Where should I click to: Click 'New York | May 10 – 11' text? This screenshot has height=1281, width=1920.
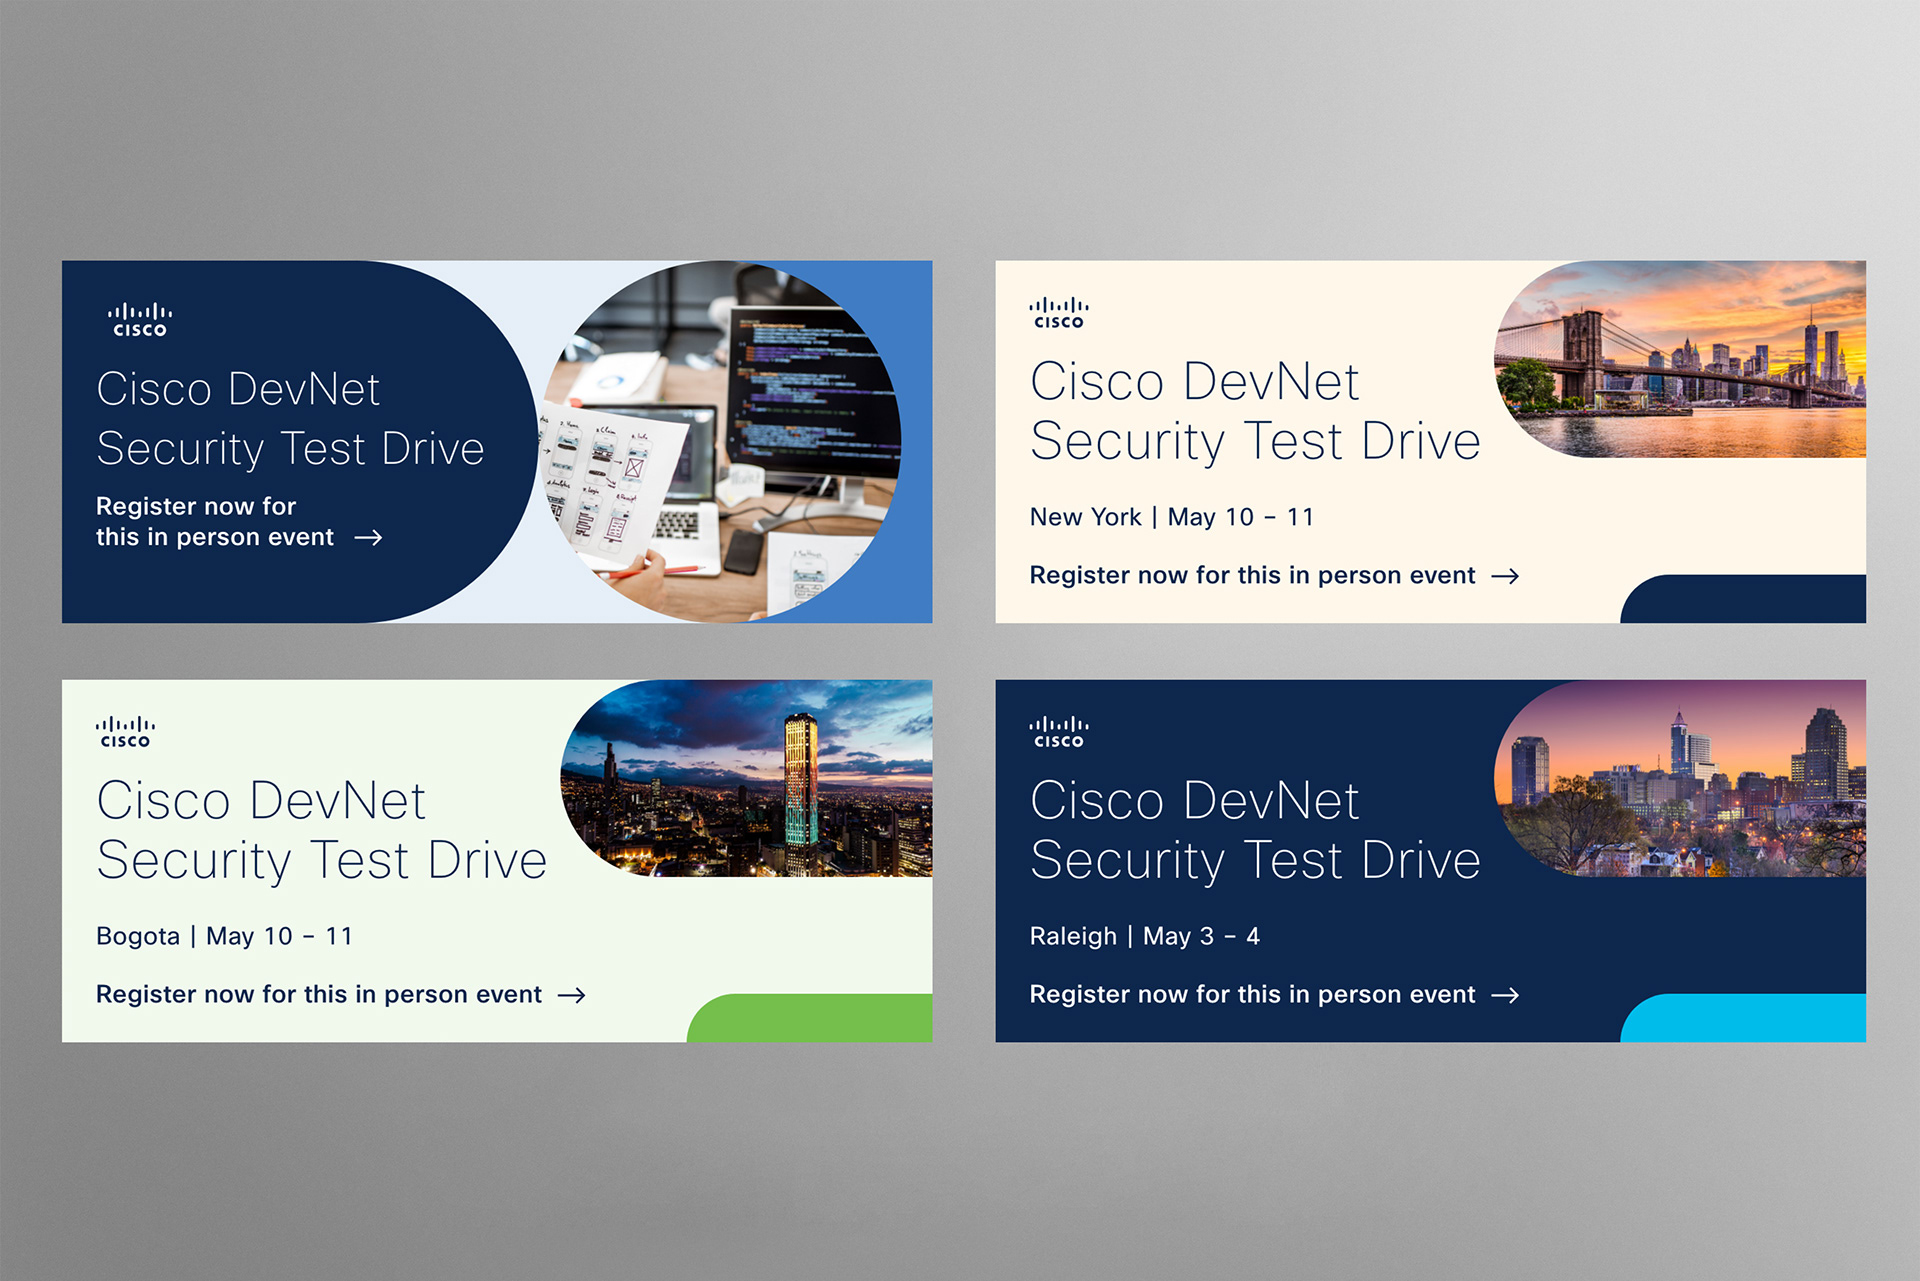pyautogui.click(x=1172, y=517)
